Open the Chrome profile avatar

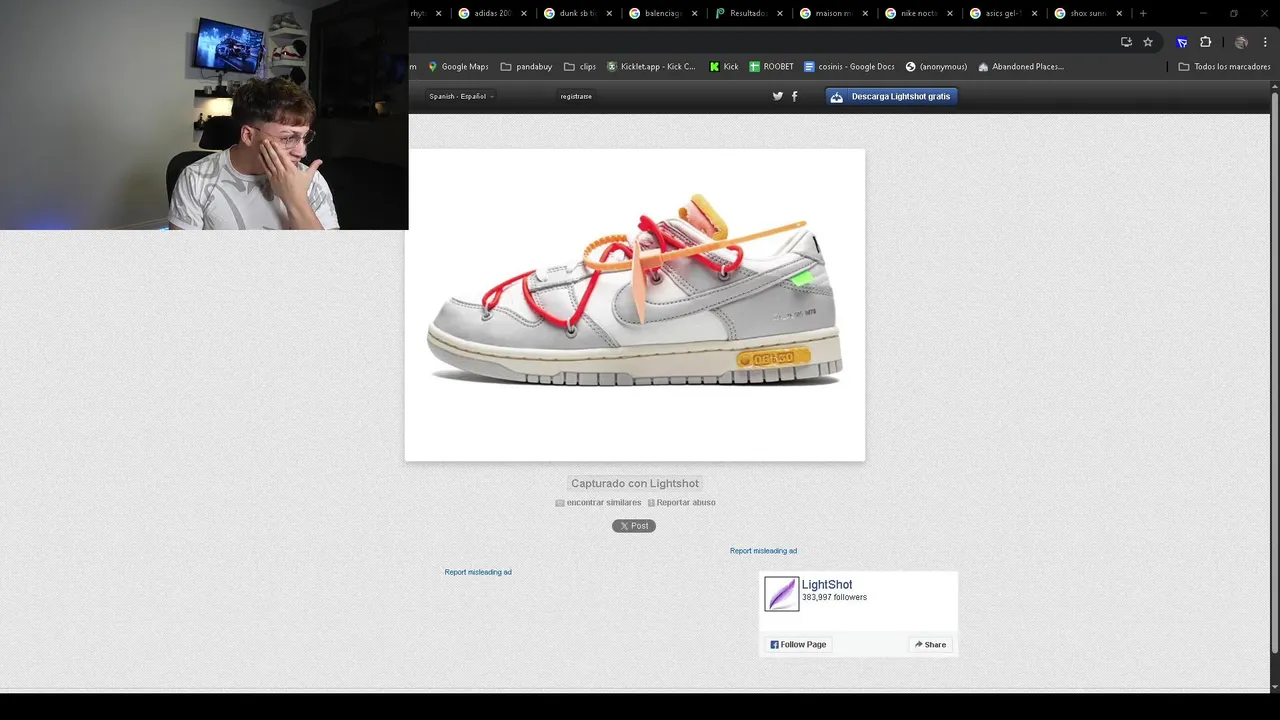pos(1241,42)
